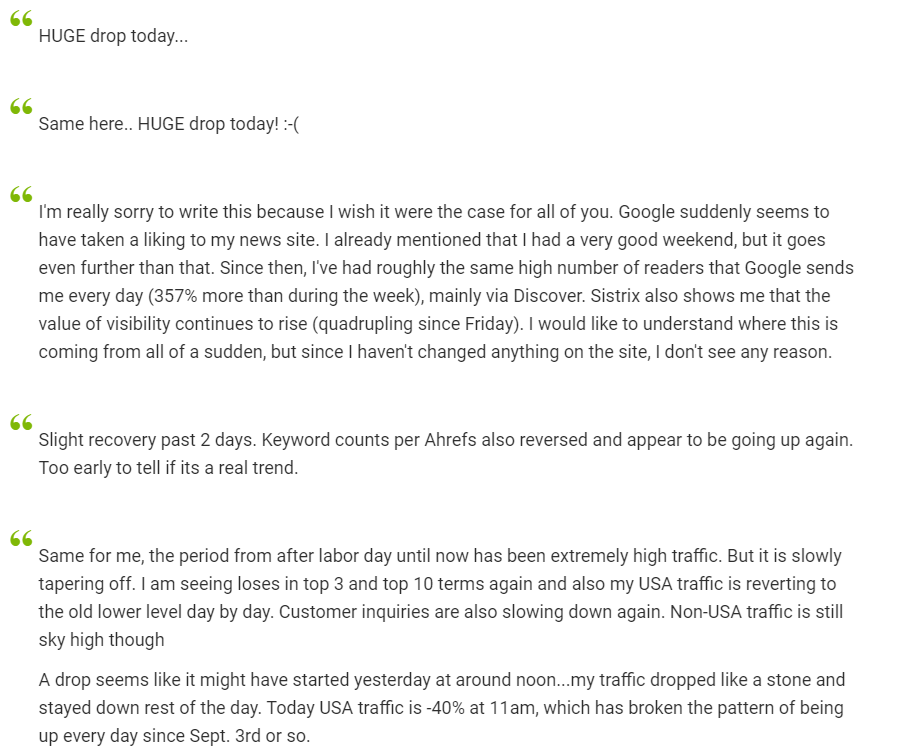Click "sky high though" text
897x752 pixels.
click(101, 640)
